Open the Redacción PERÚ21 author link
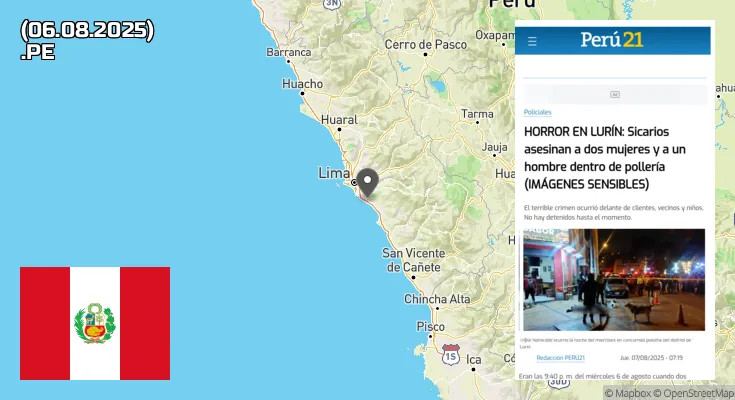This screenshot has width=735, height=400. 560,358
